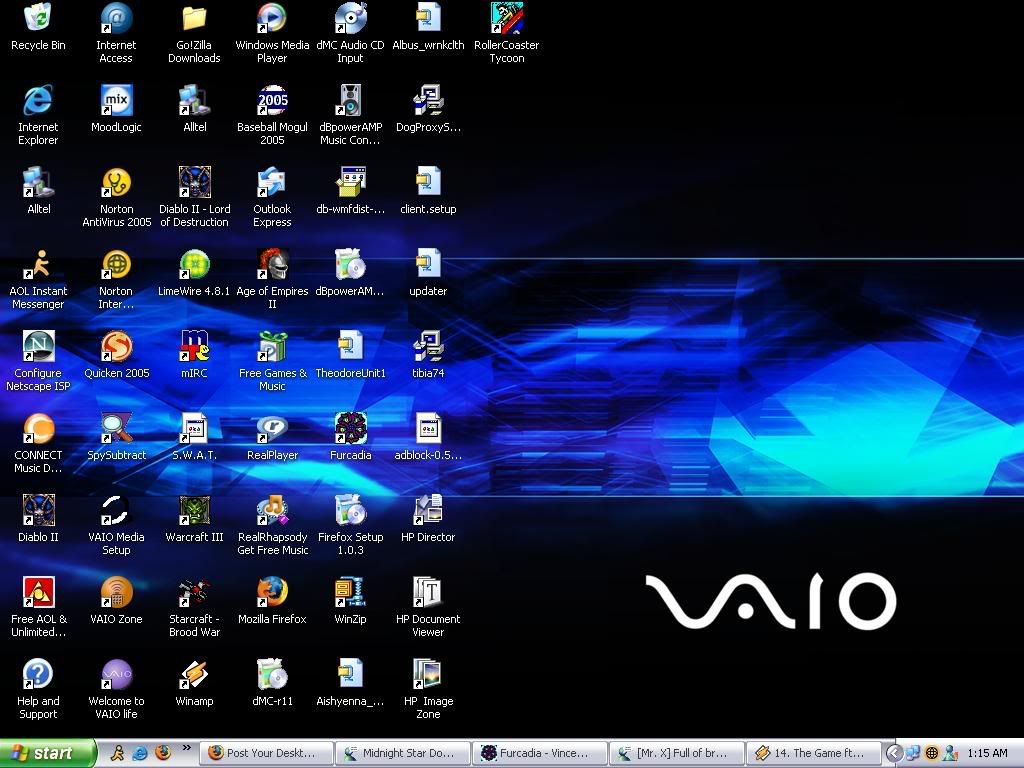1024x768 pixels.
Task: Select the VAIO Zone icon
Action: coord(116,592)
